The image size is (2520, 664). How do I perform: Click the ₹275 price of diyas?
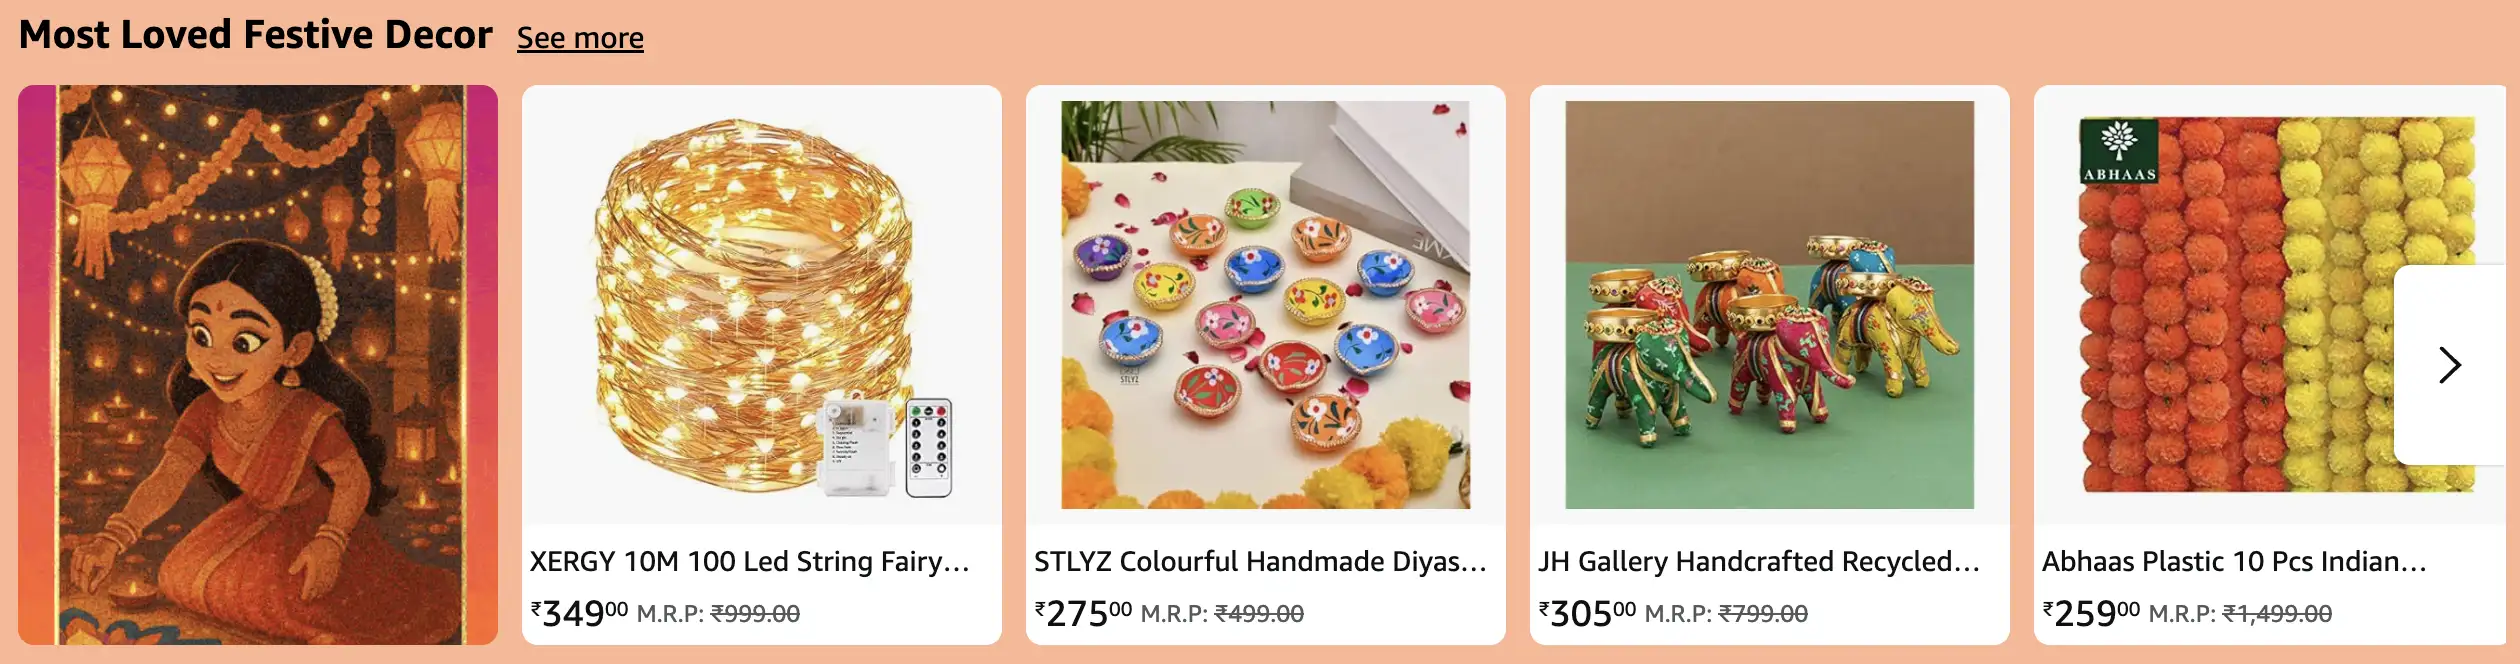(x=1083, y=613)
